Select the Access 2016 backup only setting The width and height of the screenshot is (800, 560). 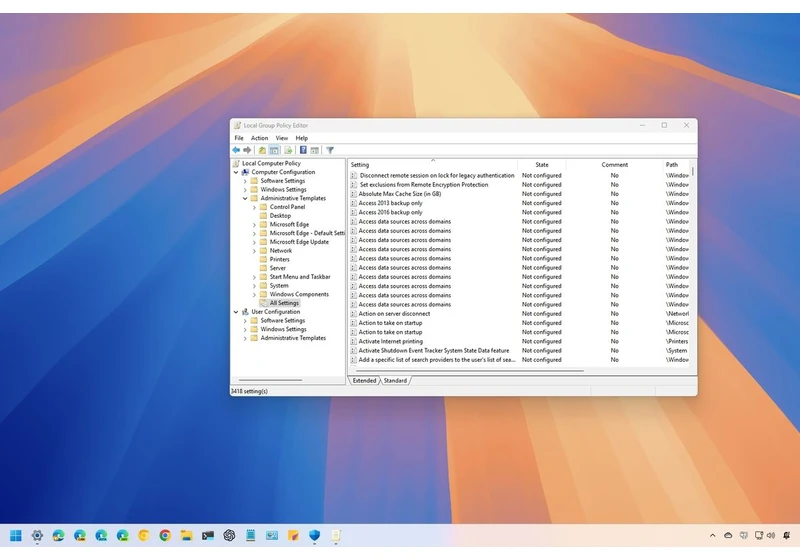point(390,212)
